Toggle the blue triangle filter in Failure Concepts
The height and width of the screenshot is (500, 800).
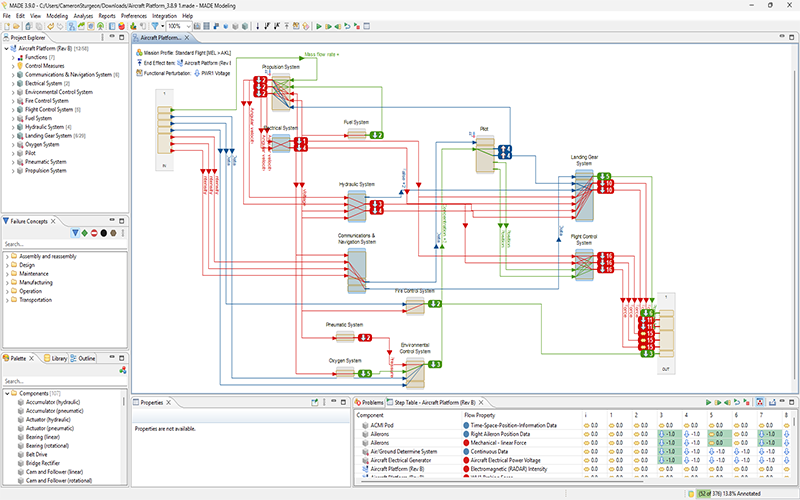[x=75, y=233]
